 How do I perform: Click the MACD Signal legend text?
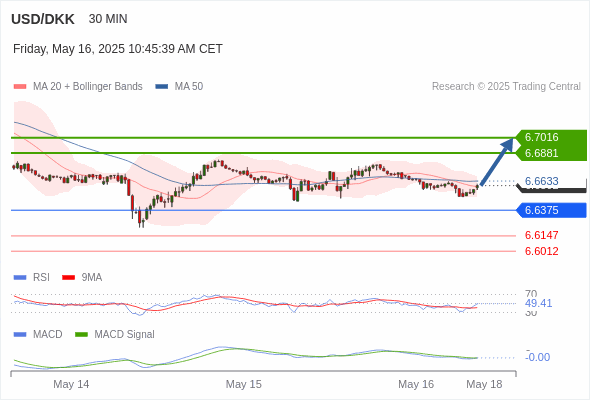pos(125,335)
